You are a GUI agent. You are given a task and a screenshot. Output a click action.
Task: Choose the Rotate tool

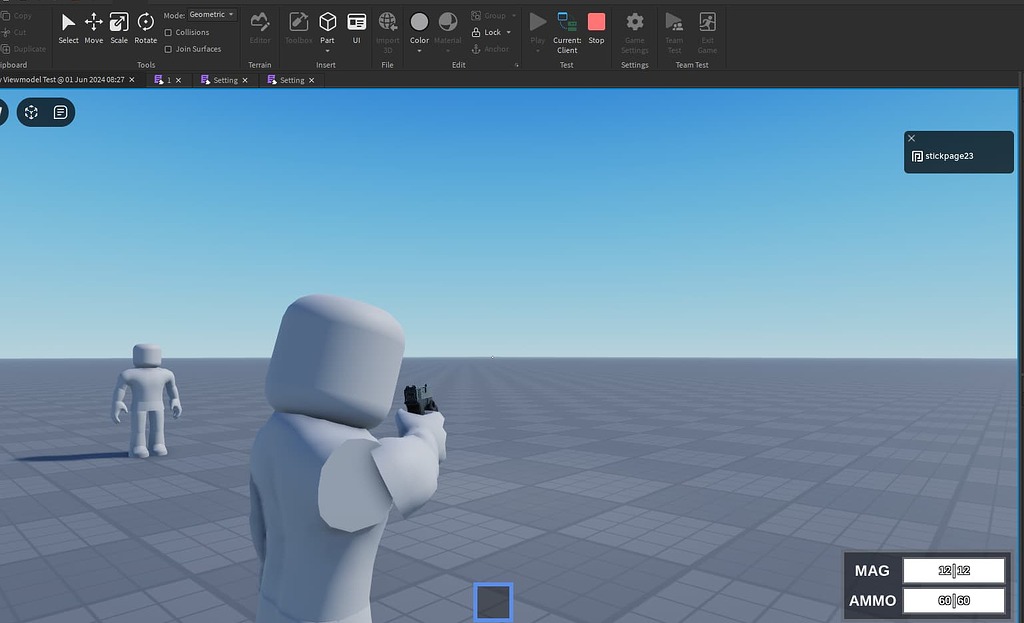pos(145,25)
